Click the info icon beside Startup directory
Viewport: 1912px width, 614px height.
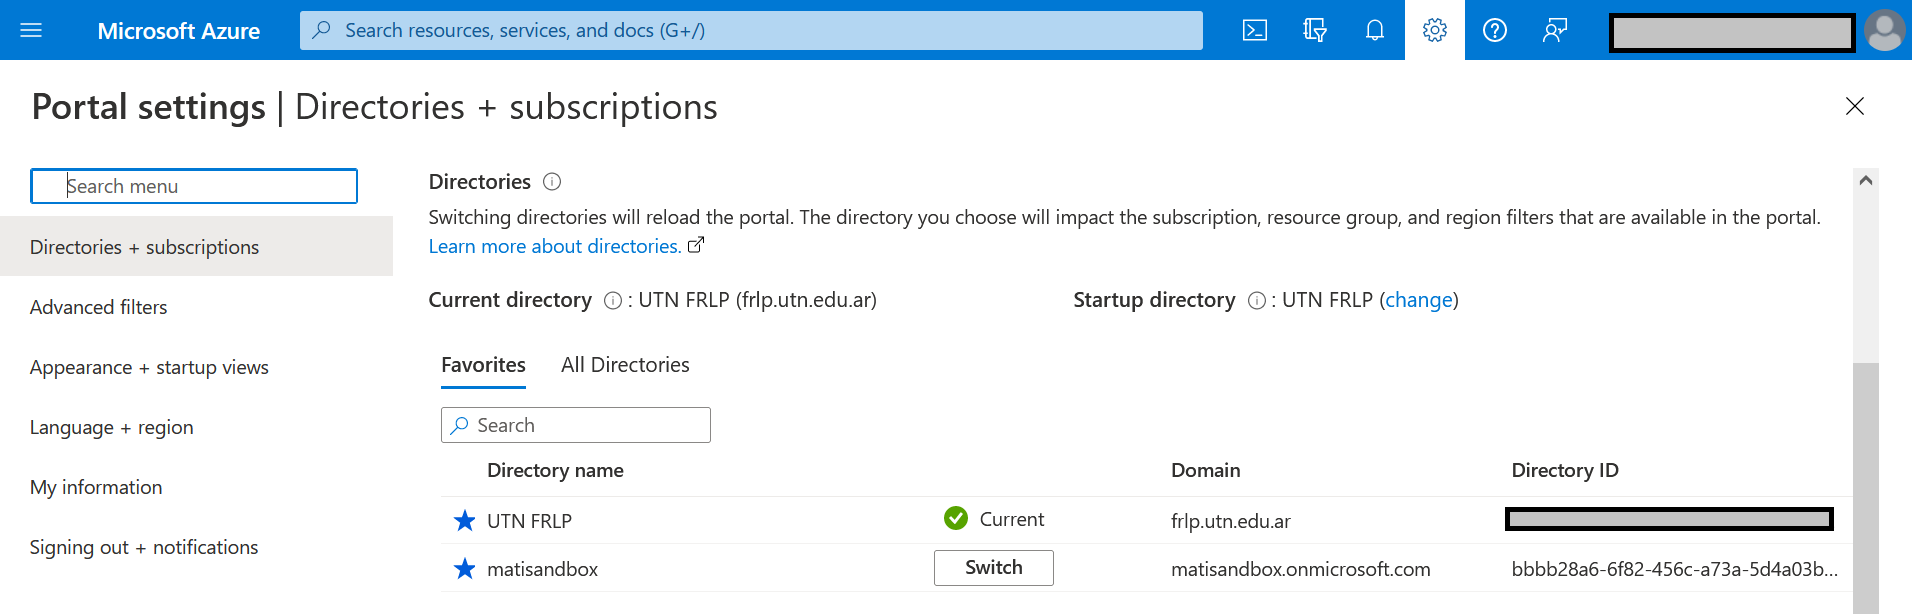pos(1257,301)
